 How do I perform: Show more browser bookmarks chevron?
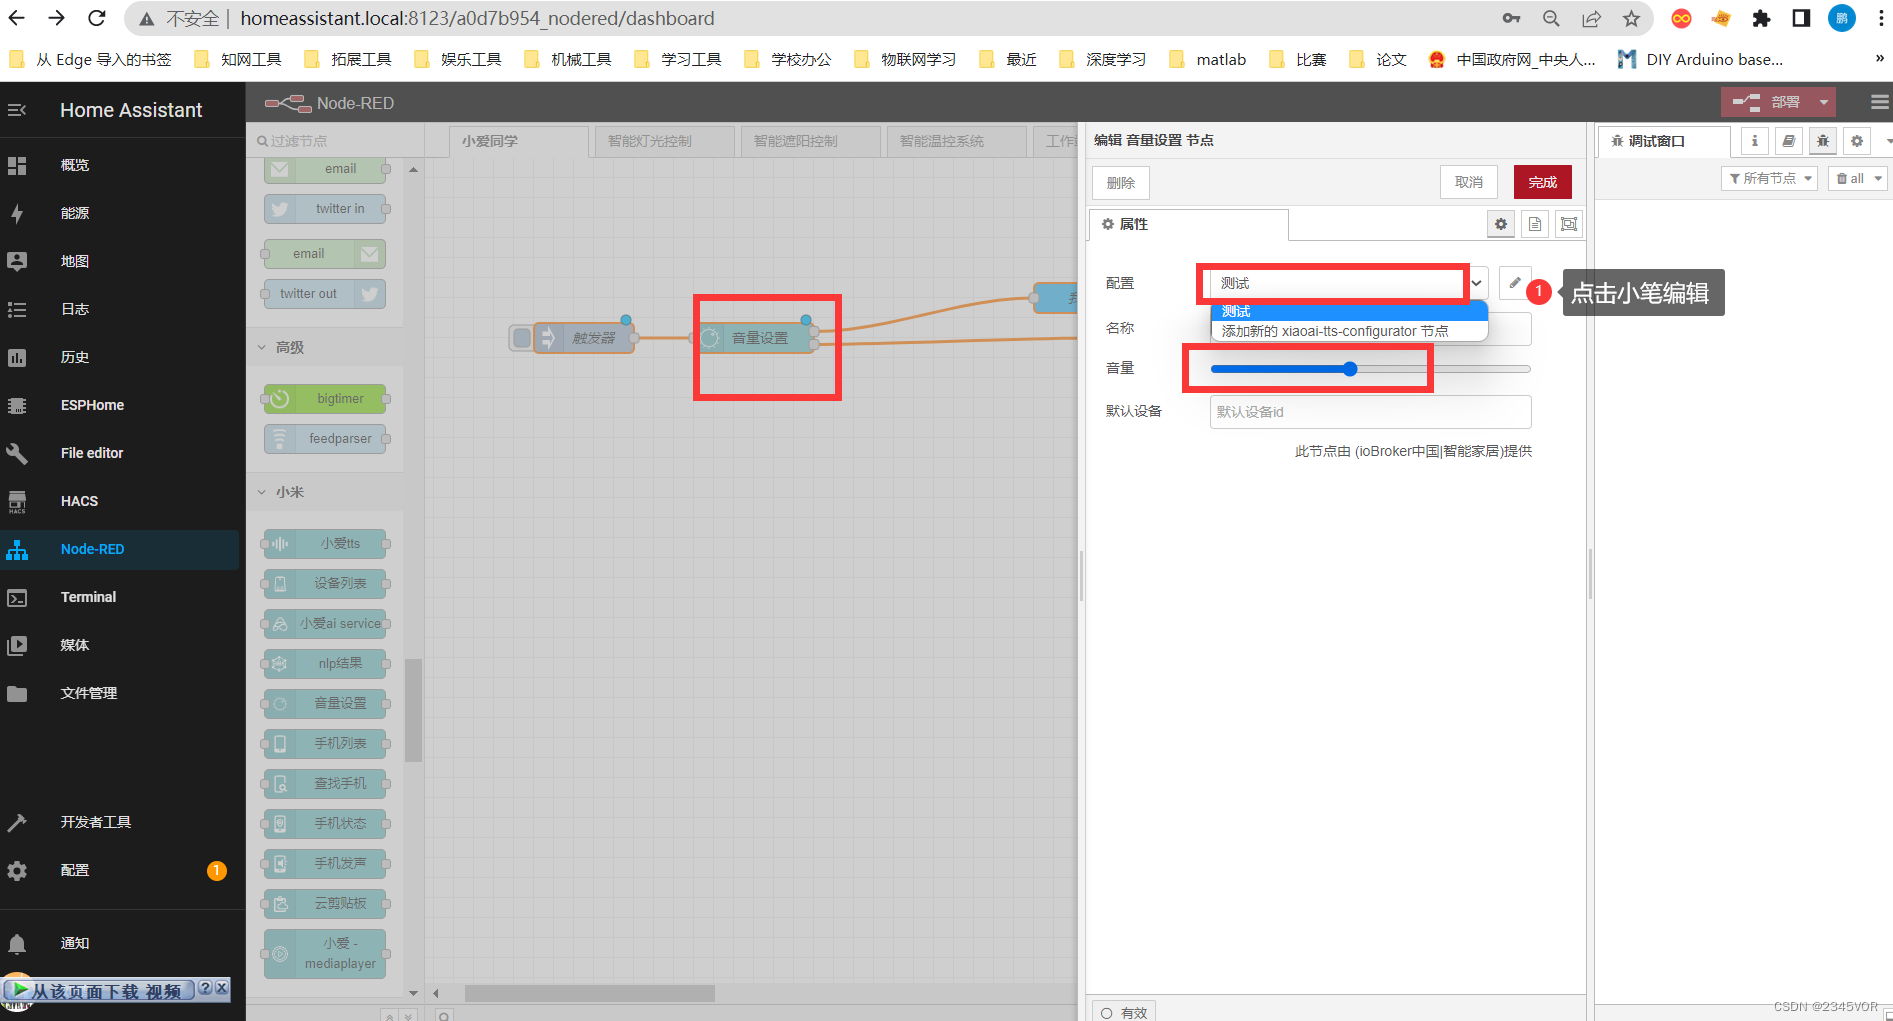click(x=1879, y=59)
